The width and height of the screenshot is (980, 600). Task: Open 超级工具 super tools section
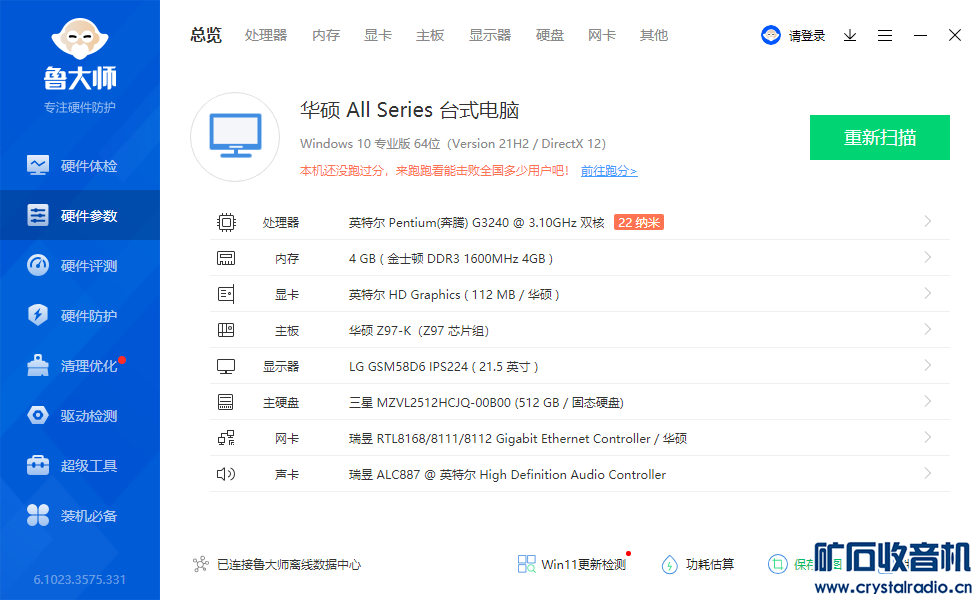[x=79, y=466]
